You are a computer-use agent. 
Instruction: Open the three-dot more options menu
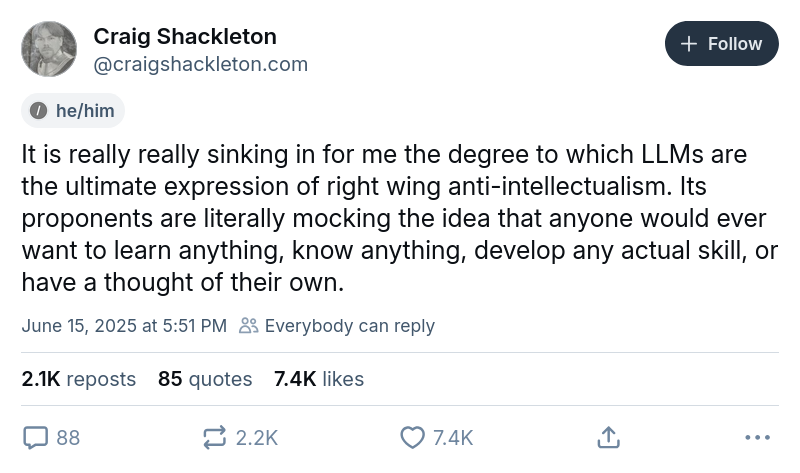pyautogui.click(x=758, y=437)
